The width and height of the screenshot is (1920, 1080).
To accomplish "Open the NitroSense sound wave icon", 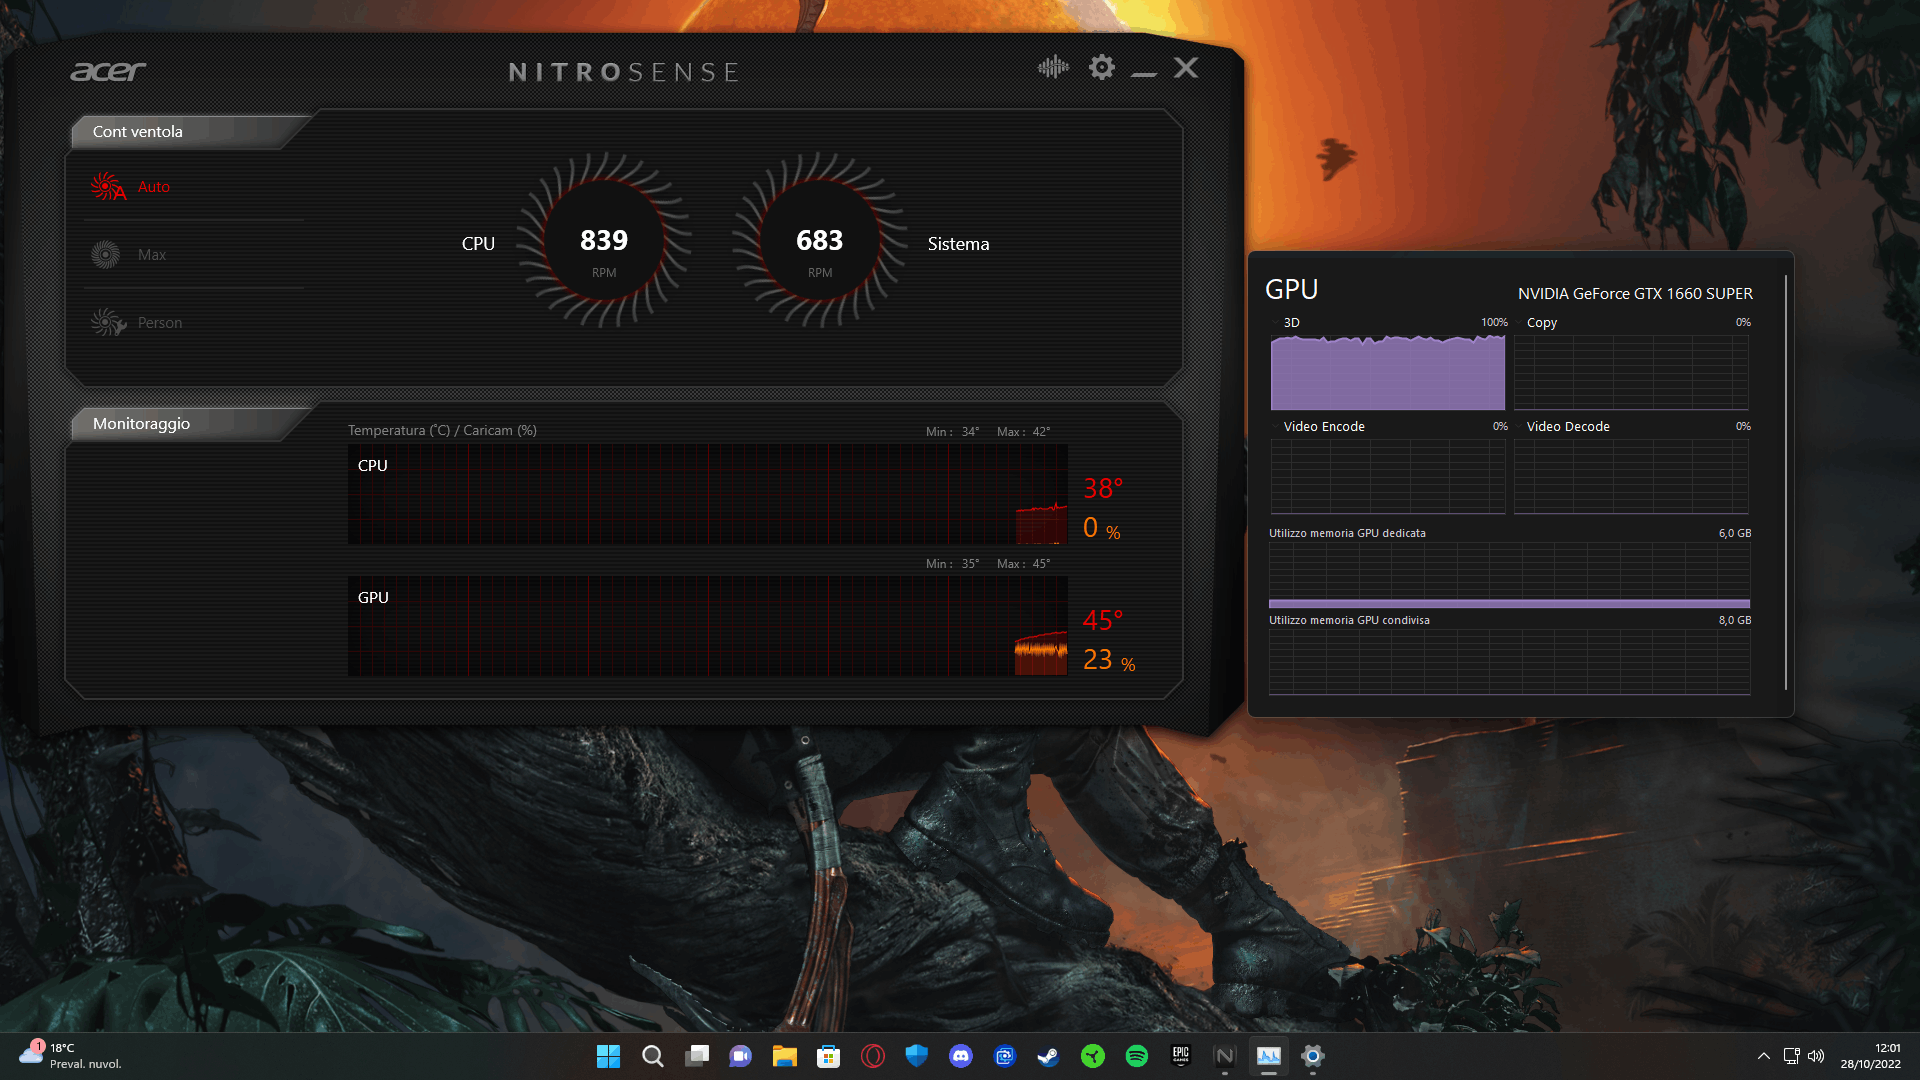I will pyautogui.click(x=1053, y=67).
